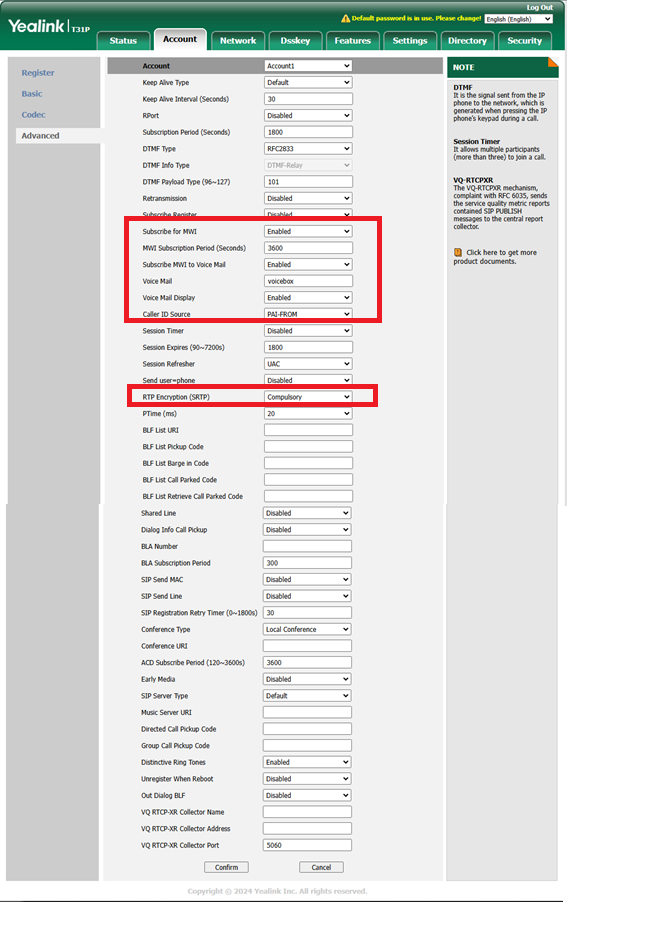Open the RTP Encryption (SRTP) dropdown

[308, 397]
